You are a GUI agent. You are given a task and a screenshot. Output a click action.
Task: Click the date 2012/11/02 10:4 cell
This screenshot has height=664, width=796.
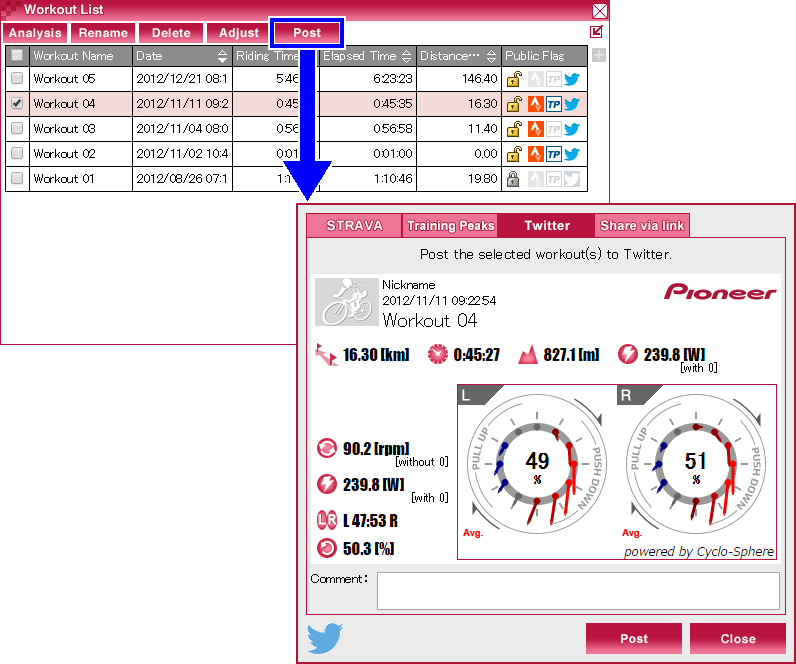pyautogui.click(x=182, y=153)
